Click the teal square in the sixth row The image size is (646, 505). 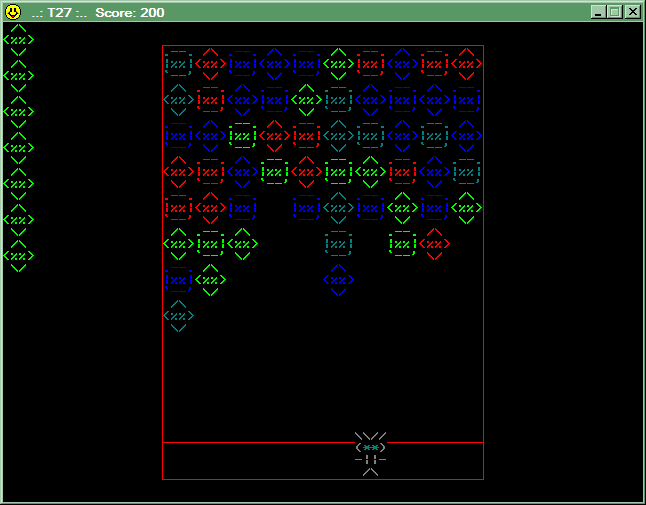(x=338, y=243)
